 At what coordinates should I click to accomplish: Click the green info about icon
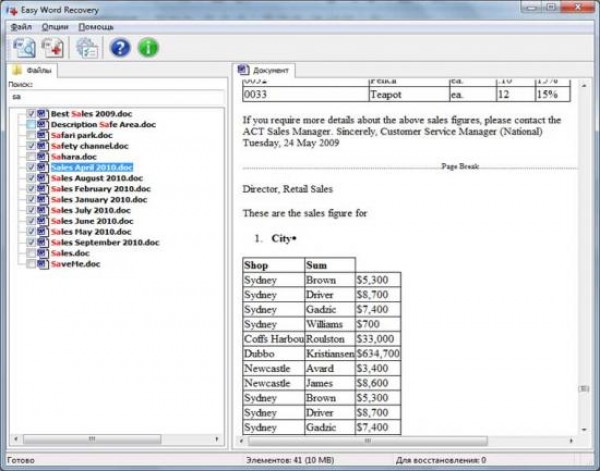(148, 47)
